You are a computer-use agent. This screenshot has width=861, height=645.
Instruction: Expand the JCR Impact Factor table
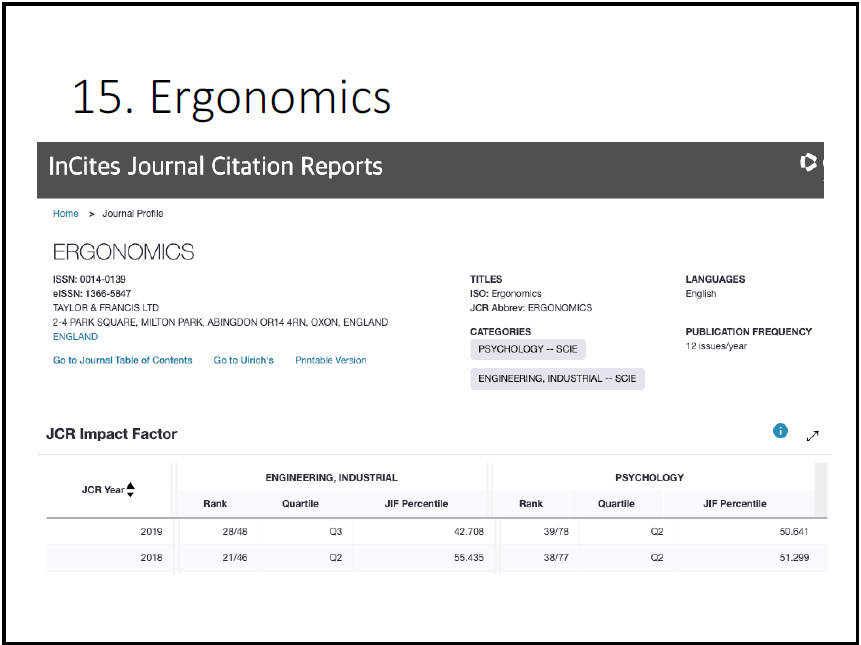point(813,435)
